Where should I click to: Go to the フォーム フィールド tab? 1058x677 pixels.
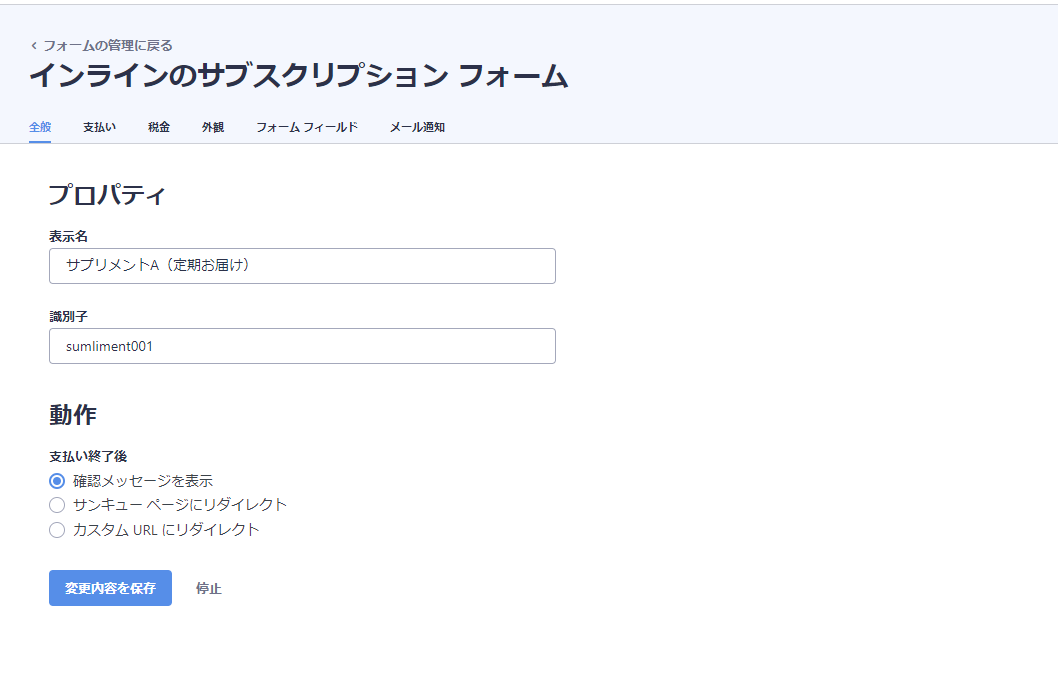(x=307, y=127)
